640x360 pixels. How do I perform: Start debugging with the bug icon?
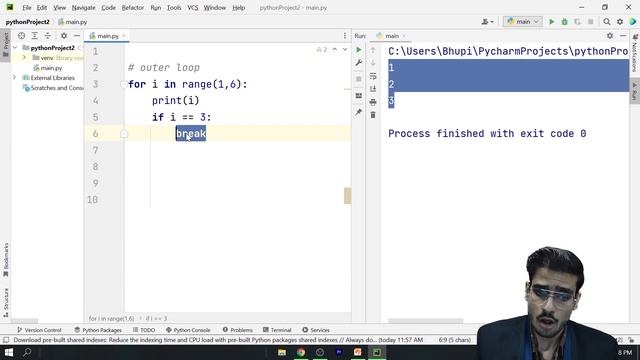coord(564,22)
